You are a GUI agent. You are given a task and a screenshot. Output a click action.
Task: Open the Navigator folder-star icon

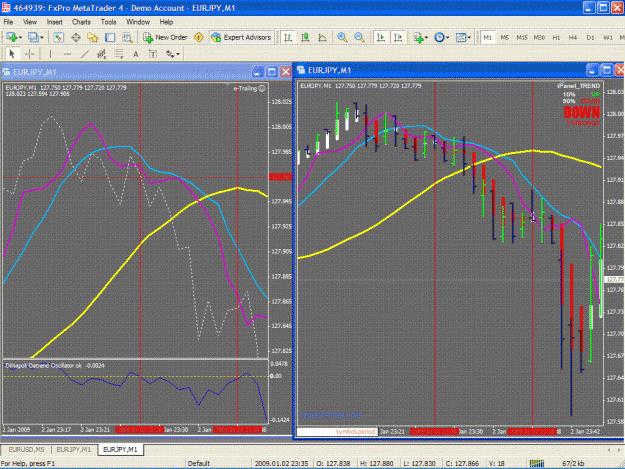coord(92,37)
